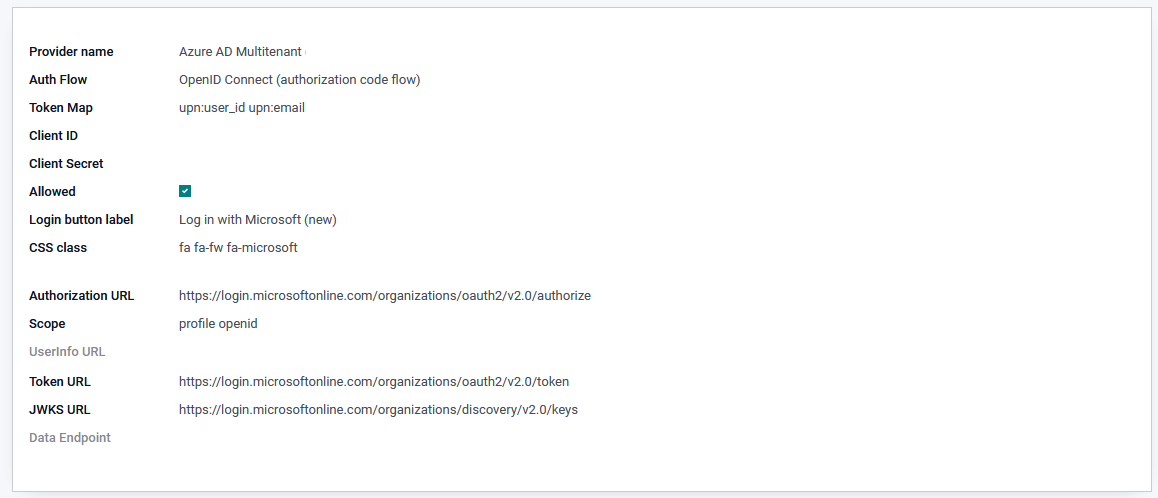Click the JWKS URL label
Screen dimensions: 1158x498
(59, 409)
